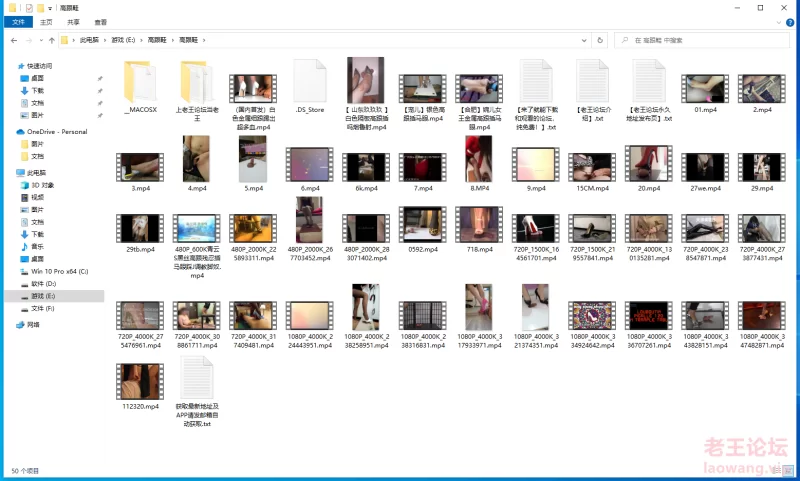Viewport: 800px width, 481px height.
Task: Open the 文件 ribbon tab
Action: pyautogui.click(x=18, y=22)
